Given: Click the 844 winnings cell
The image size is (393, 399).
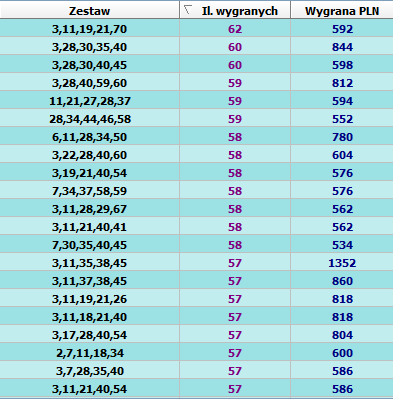Looking at the screenshot, I should click(342, 47).
